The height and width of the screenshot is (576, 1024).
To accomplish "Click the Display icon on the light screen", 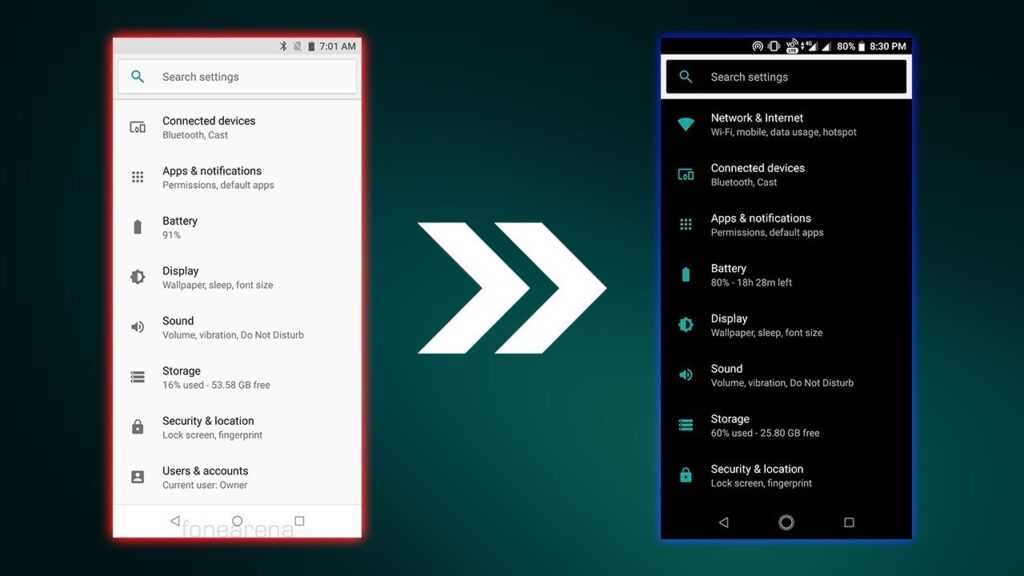I will click(x=137, y=276).
